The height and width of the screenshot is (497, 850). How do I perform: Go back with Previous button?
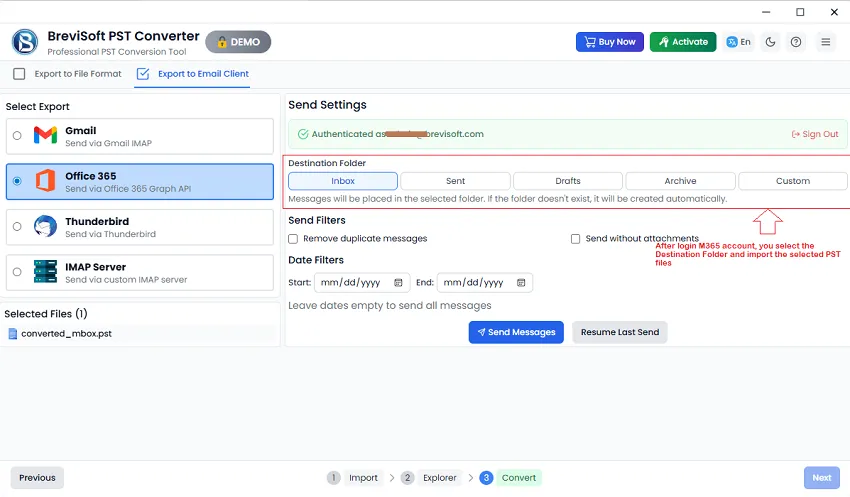click(37, 477)
